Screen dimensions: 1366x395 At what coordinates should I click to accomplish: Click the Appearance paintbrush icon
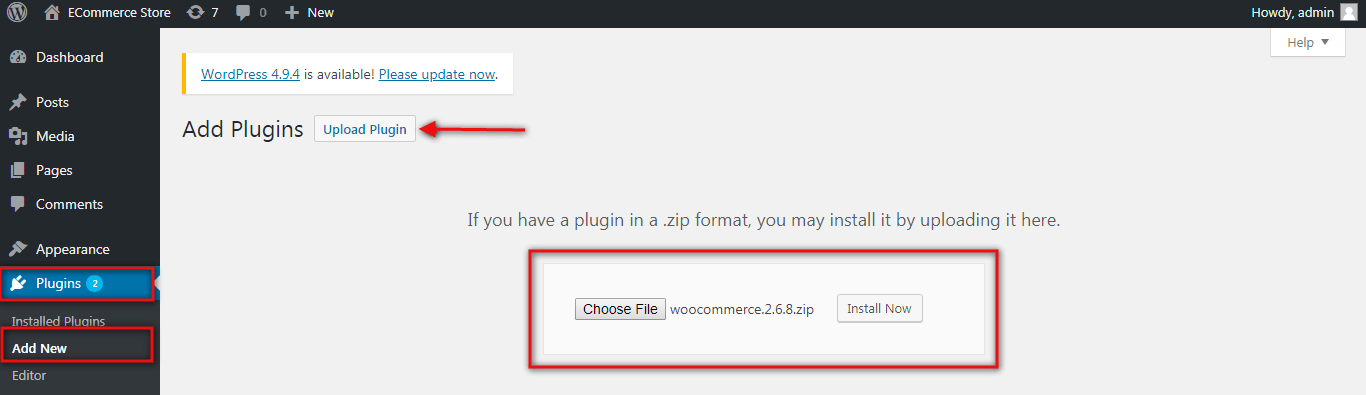[x=17, y=249]
